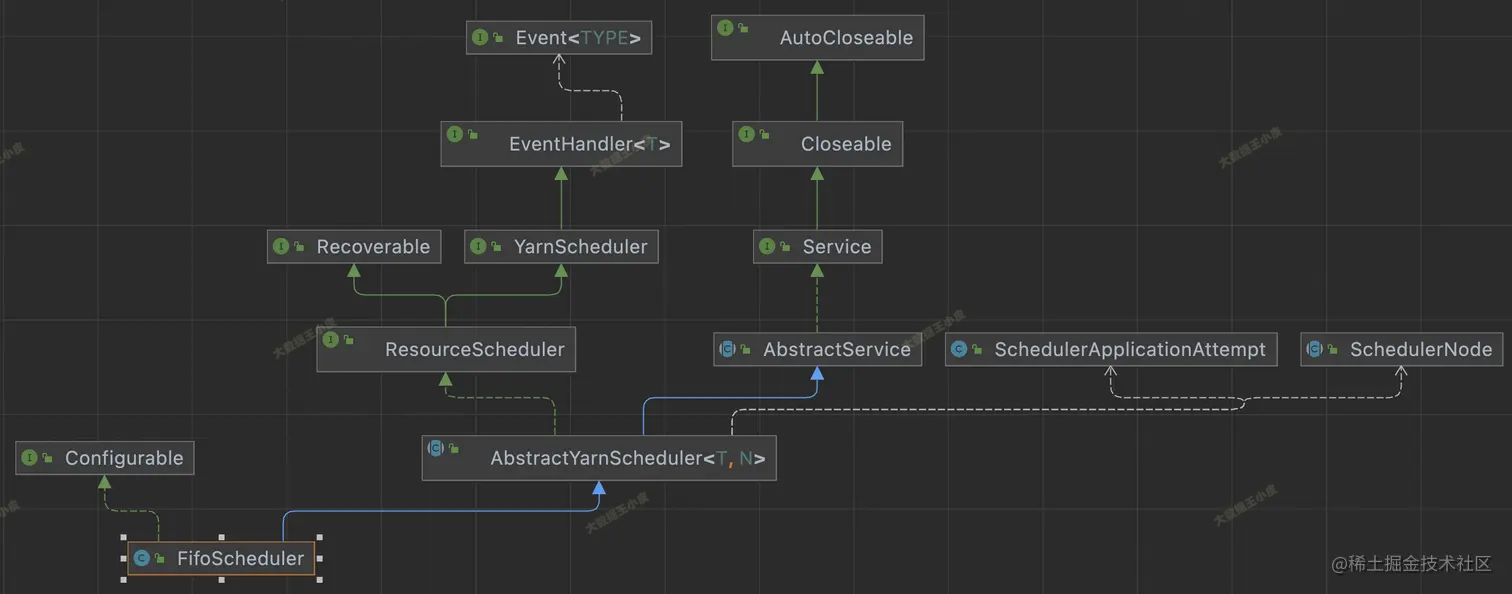Screen dimensions: 1512x594
Task: Click abstract class icon on AbstractYarnScheduler node
Action: pos(436,448)
